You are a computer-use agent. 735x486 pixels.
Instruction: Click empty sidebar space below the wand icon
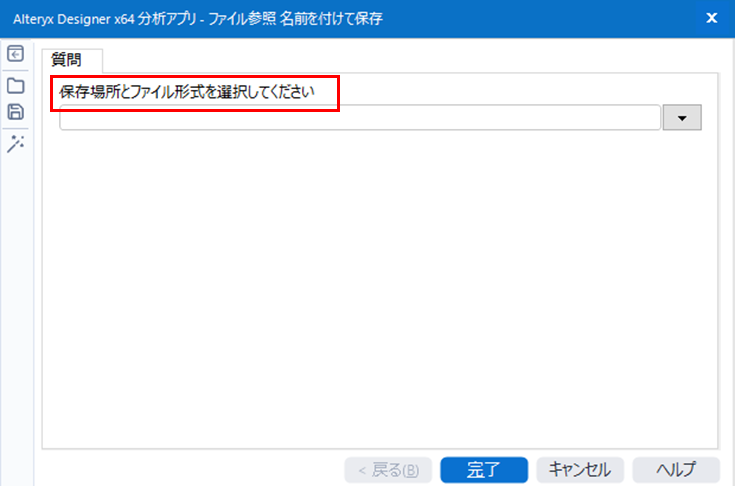tap(15, 300)
